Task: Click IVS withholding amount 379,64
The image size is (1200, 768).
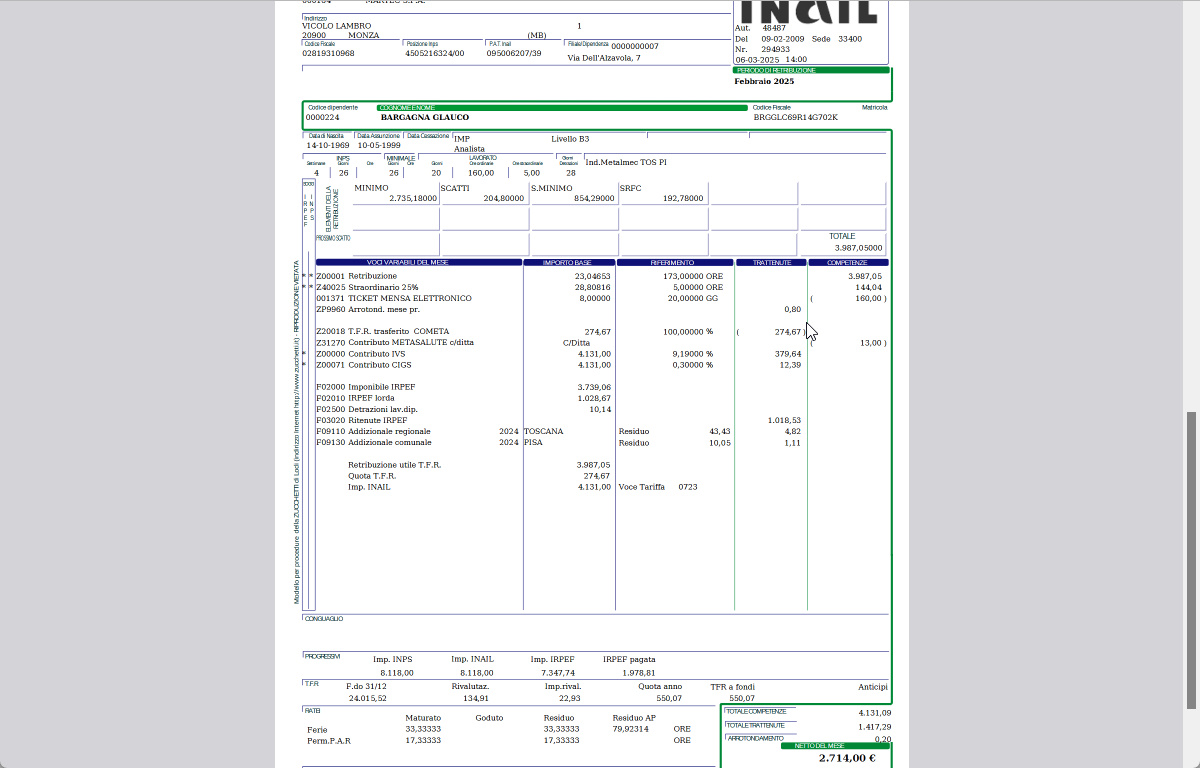Action: [788, 353]
